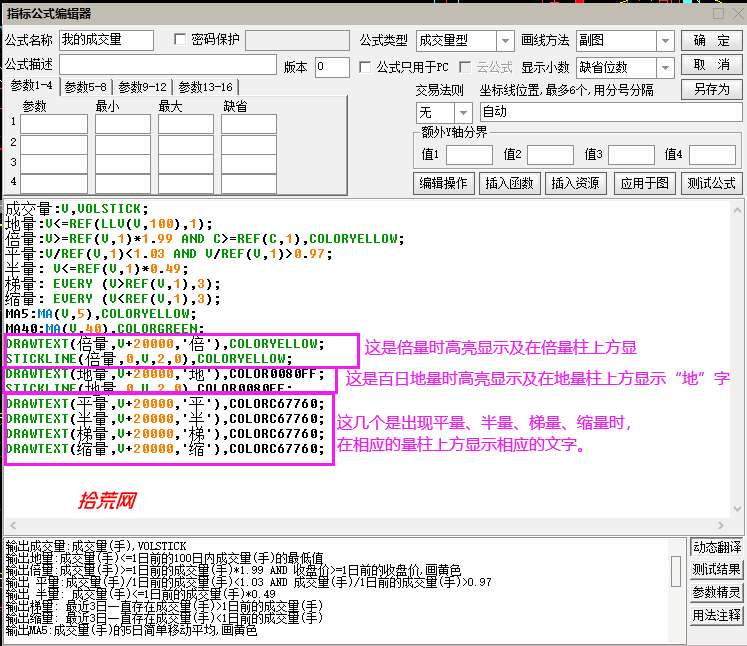Click the code line defining 梯量
The image size is (747, 646).
click(x=113, y=284)
